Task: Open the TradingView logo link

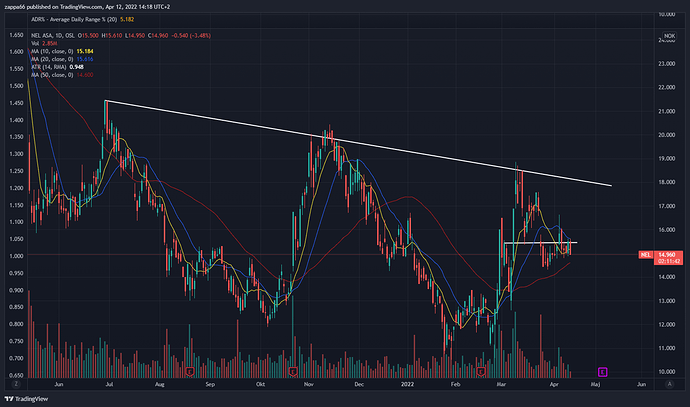Action: 26,399
